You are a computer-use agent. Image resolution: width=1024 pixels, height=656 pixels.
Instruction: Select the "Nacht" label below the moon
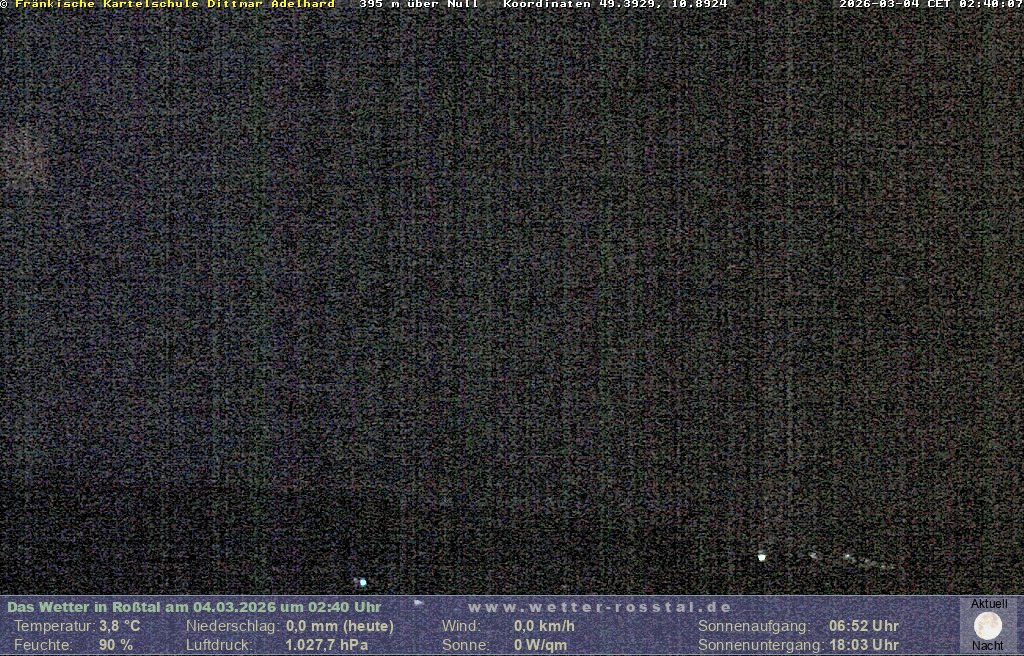pos(988,646)
